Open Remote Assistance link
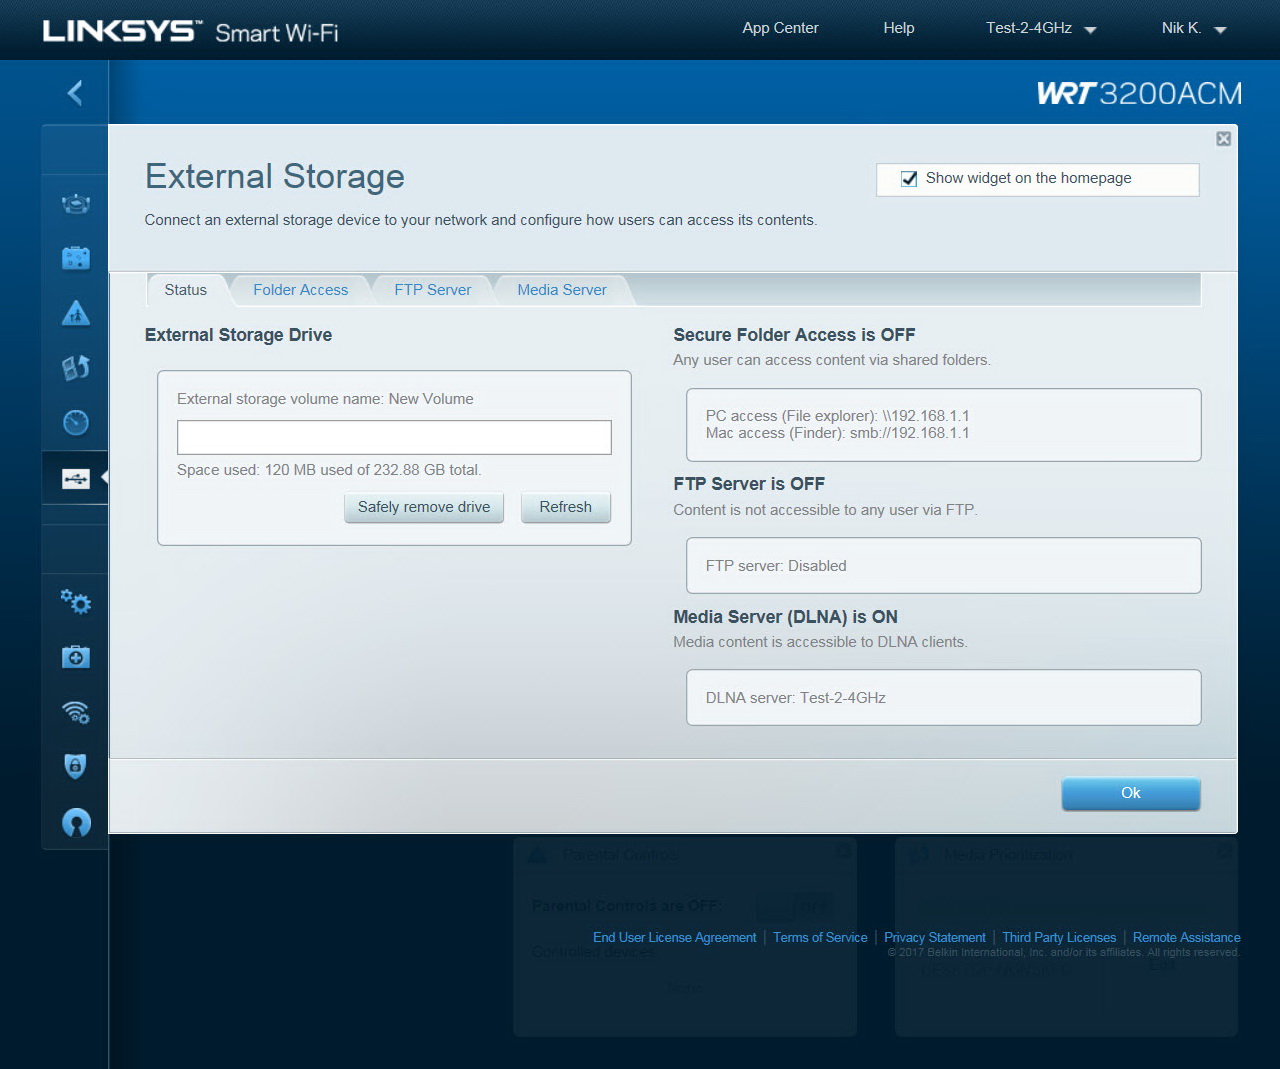This screenshot has height=1069, width=1280. pos(1186,937)
